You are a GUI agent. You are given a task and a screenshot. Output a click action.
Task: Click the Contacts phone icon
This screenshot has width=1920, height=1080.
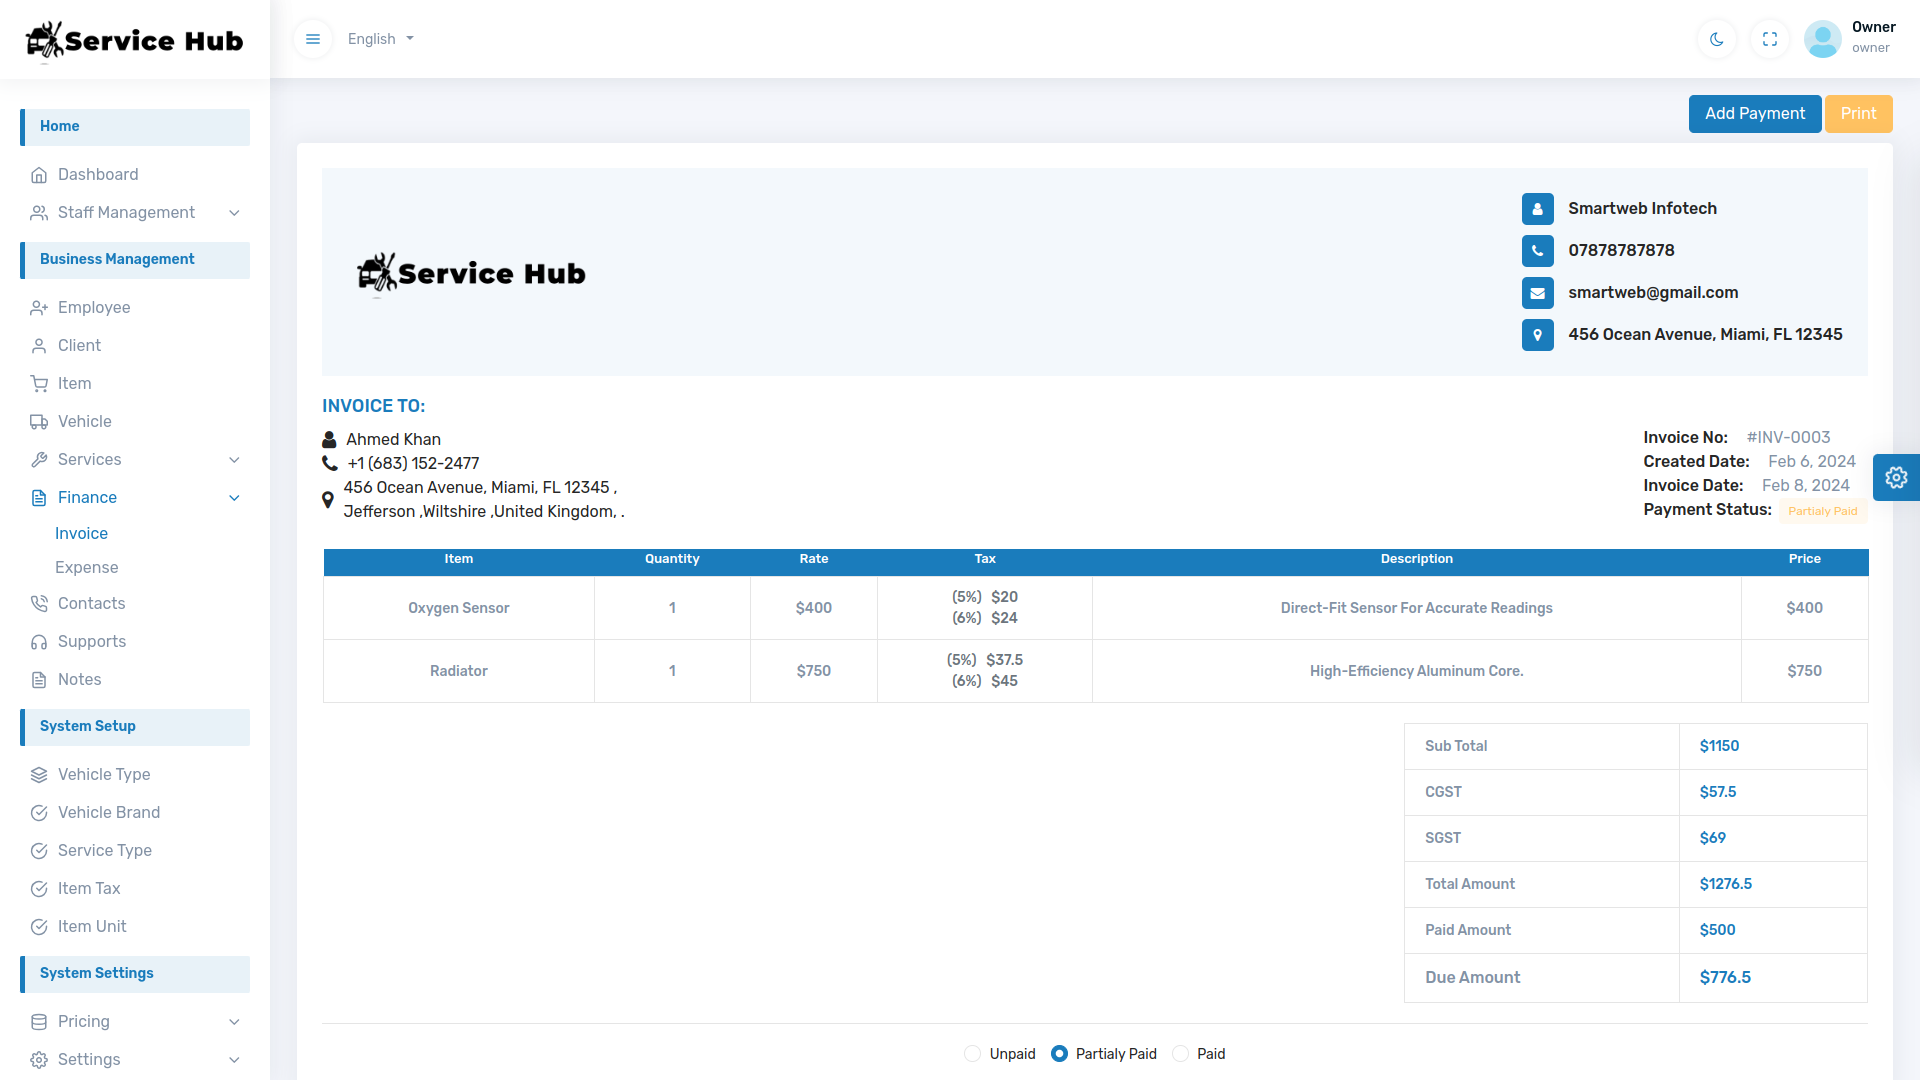point(39,604)
